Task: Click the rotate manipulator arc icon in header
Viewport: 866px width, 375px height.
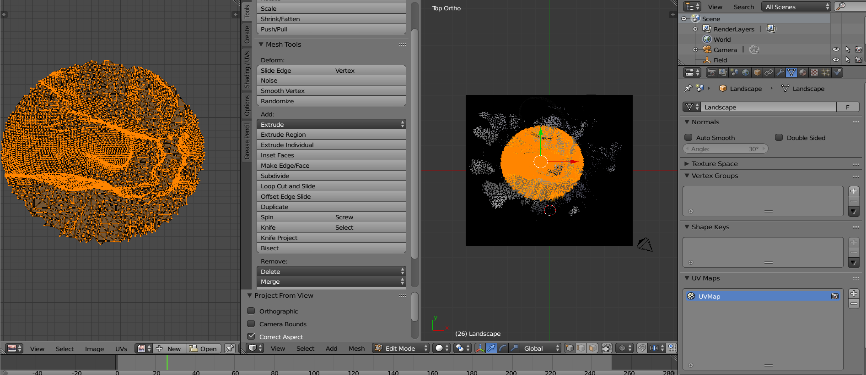Action: (503, 348)
